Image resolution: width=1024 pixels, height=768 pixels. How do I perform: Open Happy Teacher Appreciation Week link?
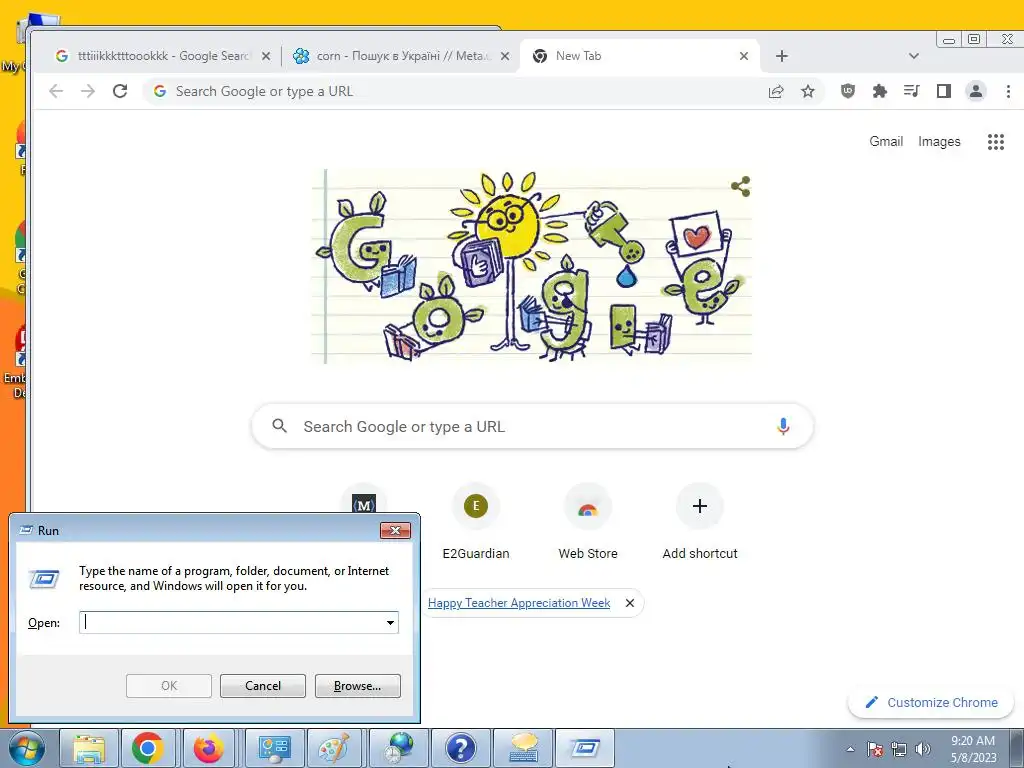[519, 603]
